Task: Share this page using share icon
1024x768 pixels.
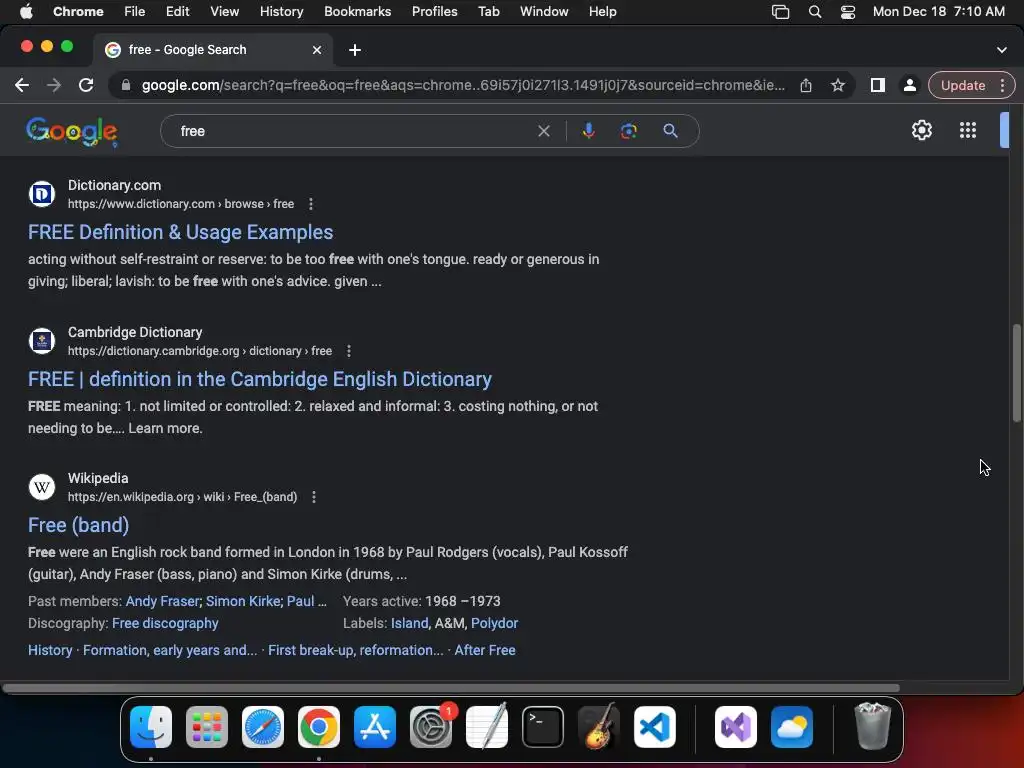Action: 806,85
